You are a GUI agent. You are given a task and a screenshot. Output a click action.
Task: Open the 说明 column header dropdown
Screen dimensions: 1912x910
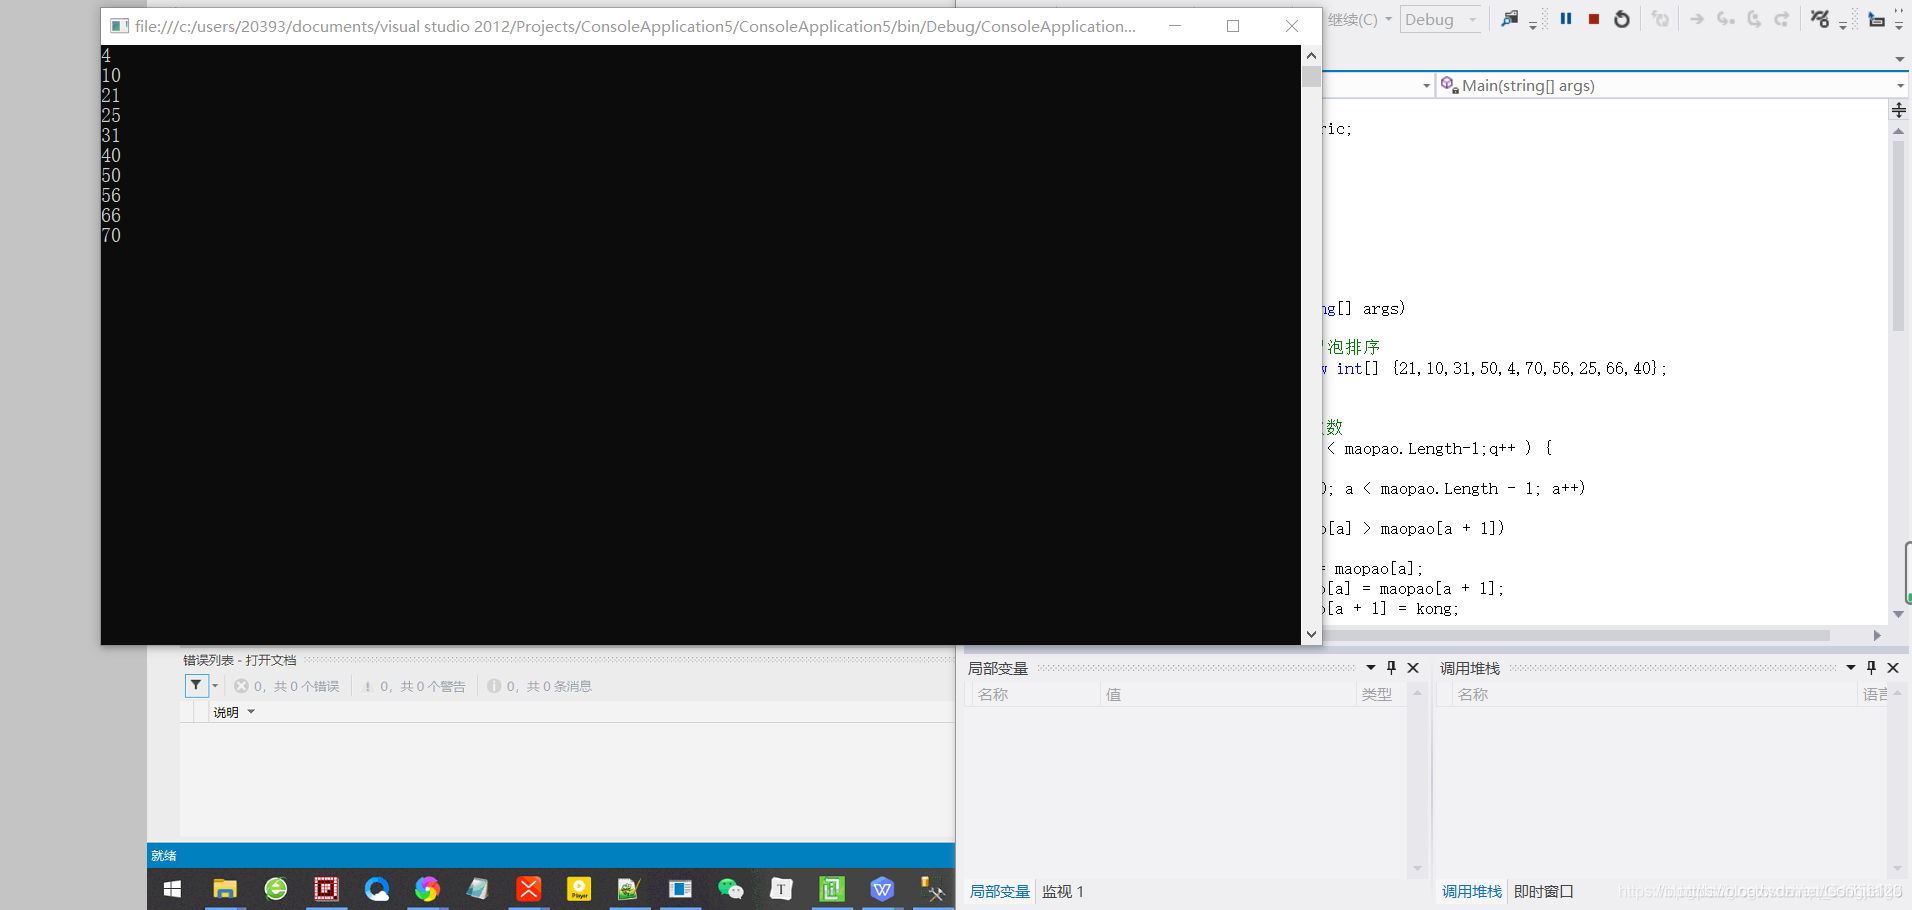coord(251,712)
